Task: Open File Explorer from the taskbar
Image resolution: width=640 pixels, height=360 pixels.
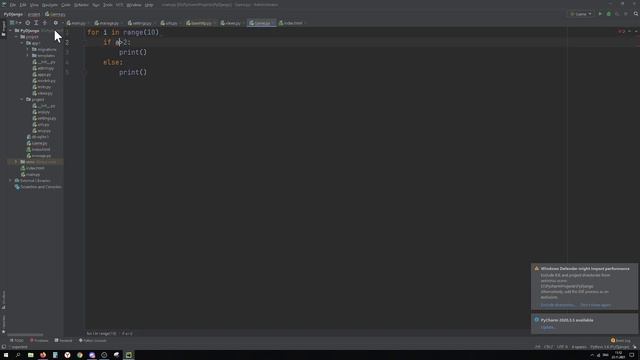Action: click(31, 355)
